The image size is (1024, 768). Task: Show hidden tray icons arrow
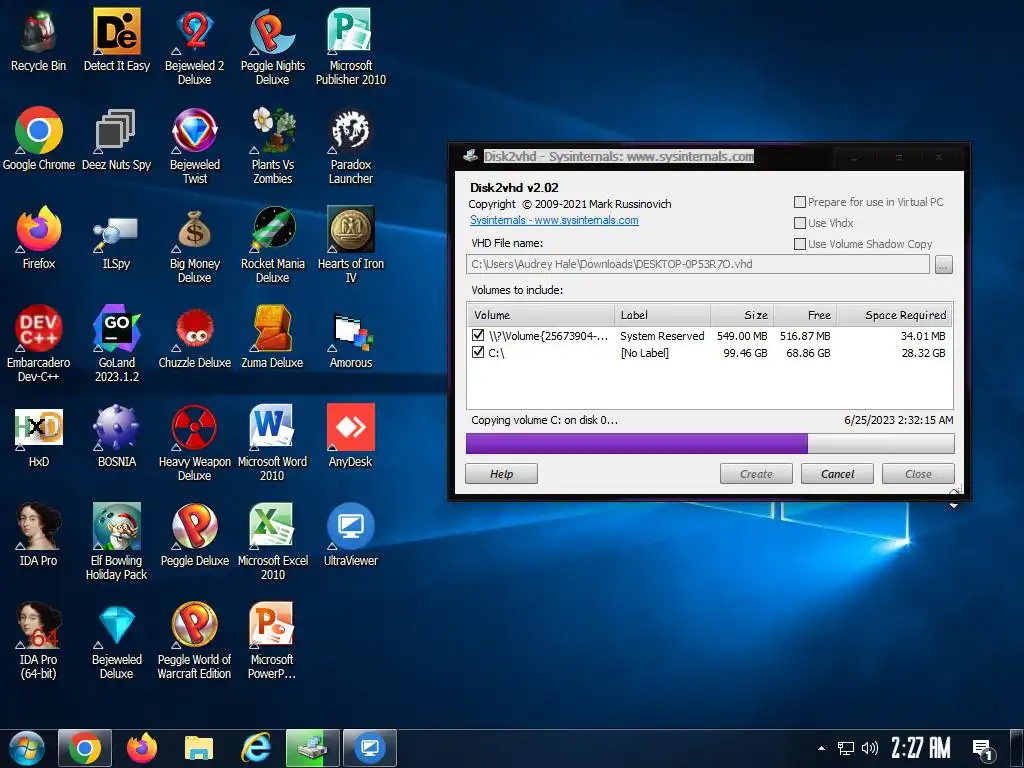(x=821, y=748)
